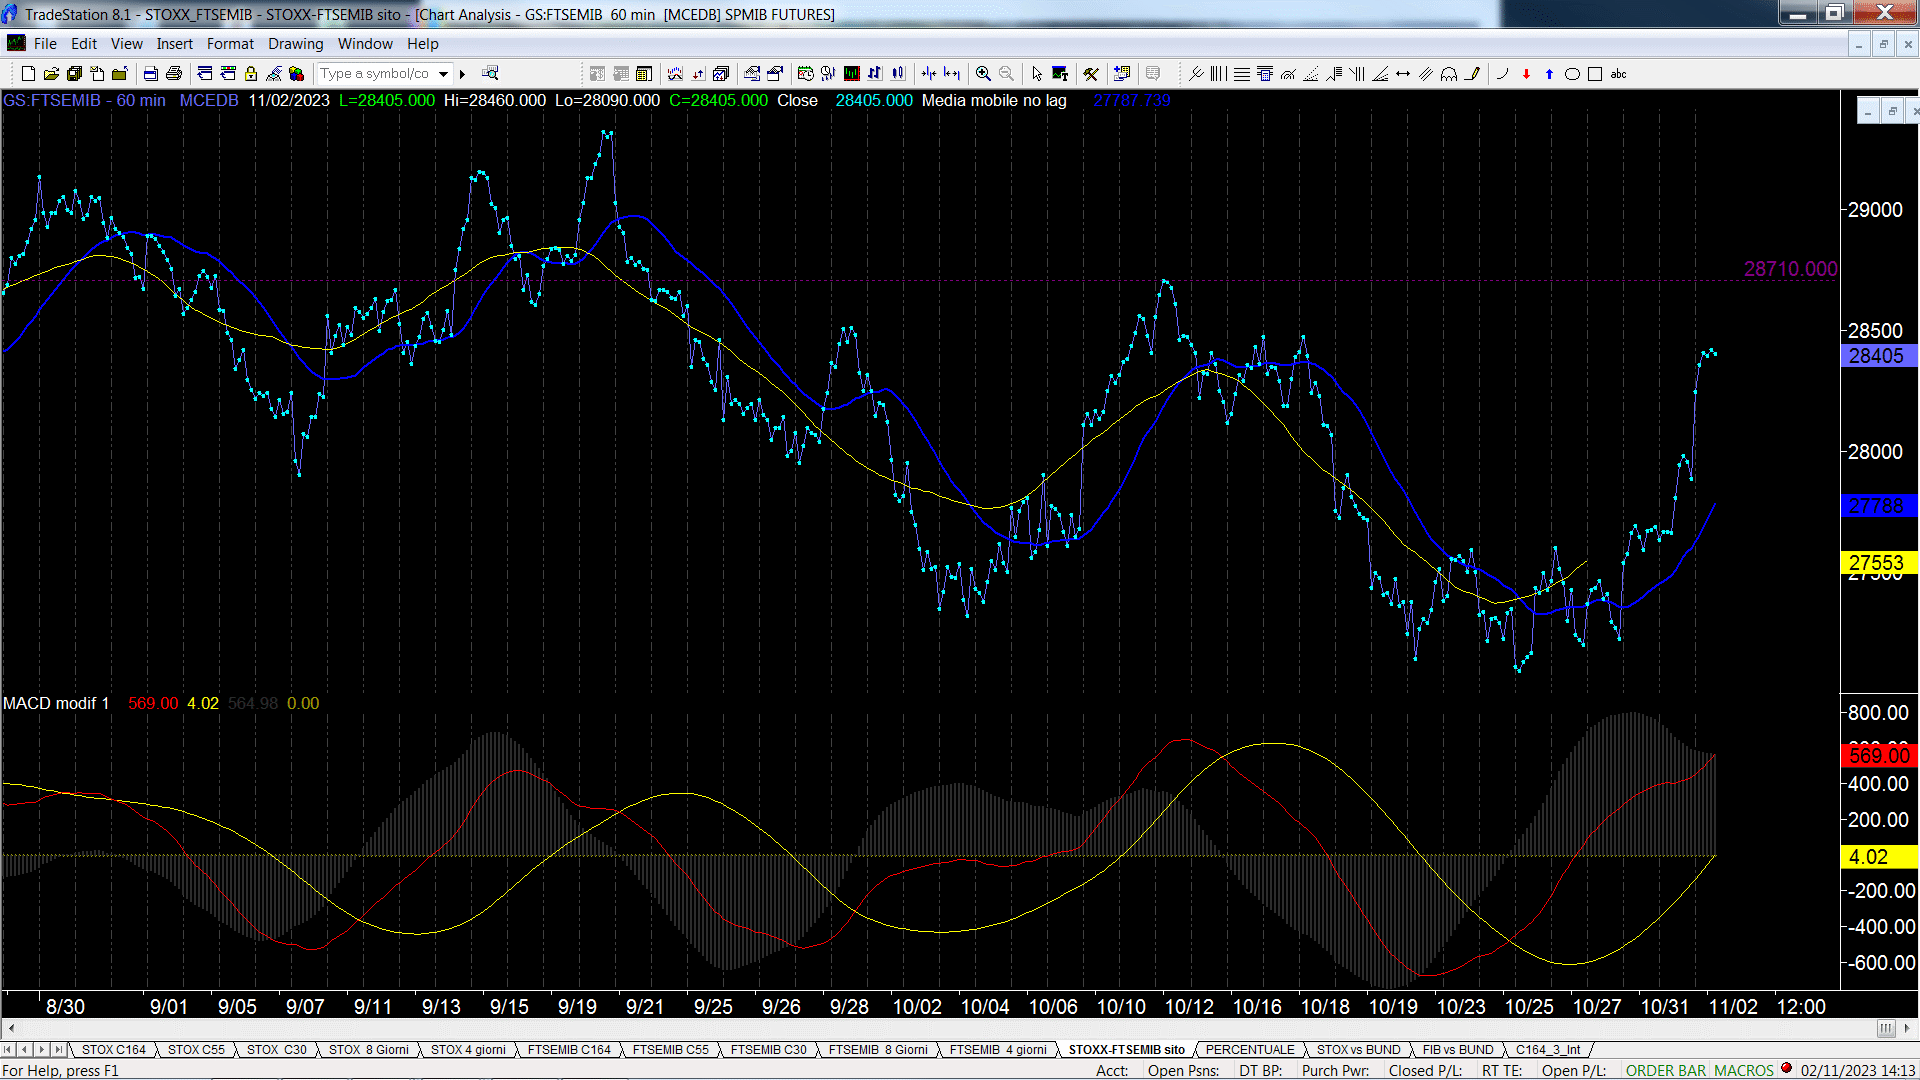Click the 28405 price axis marker
This screenshot has height=1080, width=1920.
1877,356
